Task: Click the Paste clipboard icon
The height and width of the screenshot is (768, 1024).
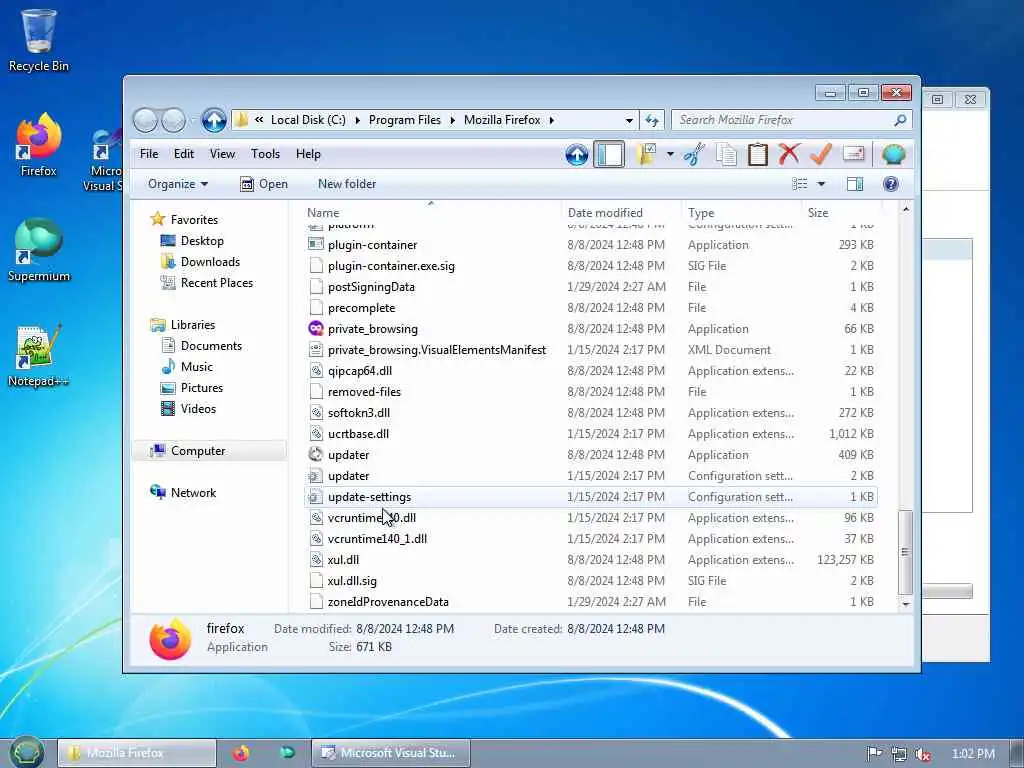Action: click(758, 155)
